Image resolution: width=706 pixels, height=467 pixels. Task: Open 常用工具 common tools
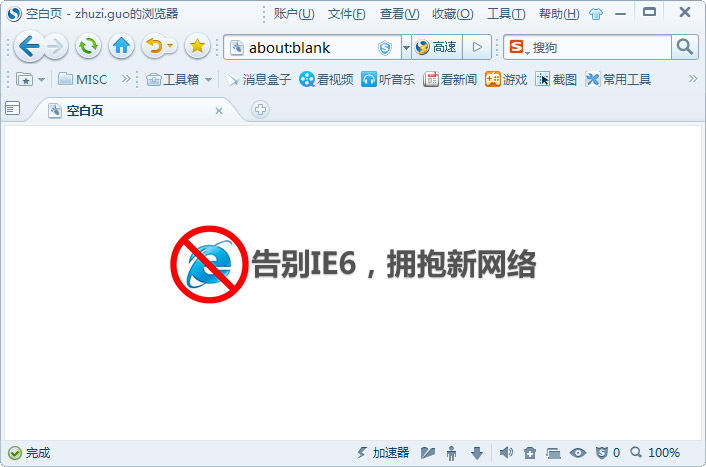click(618, 80)
